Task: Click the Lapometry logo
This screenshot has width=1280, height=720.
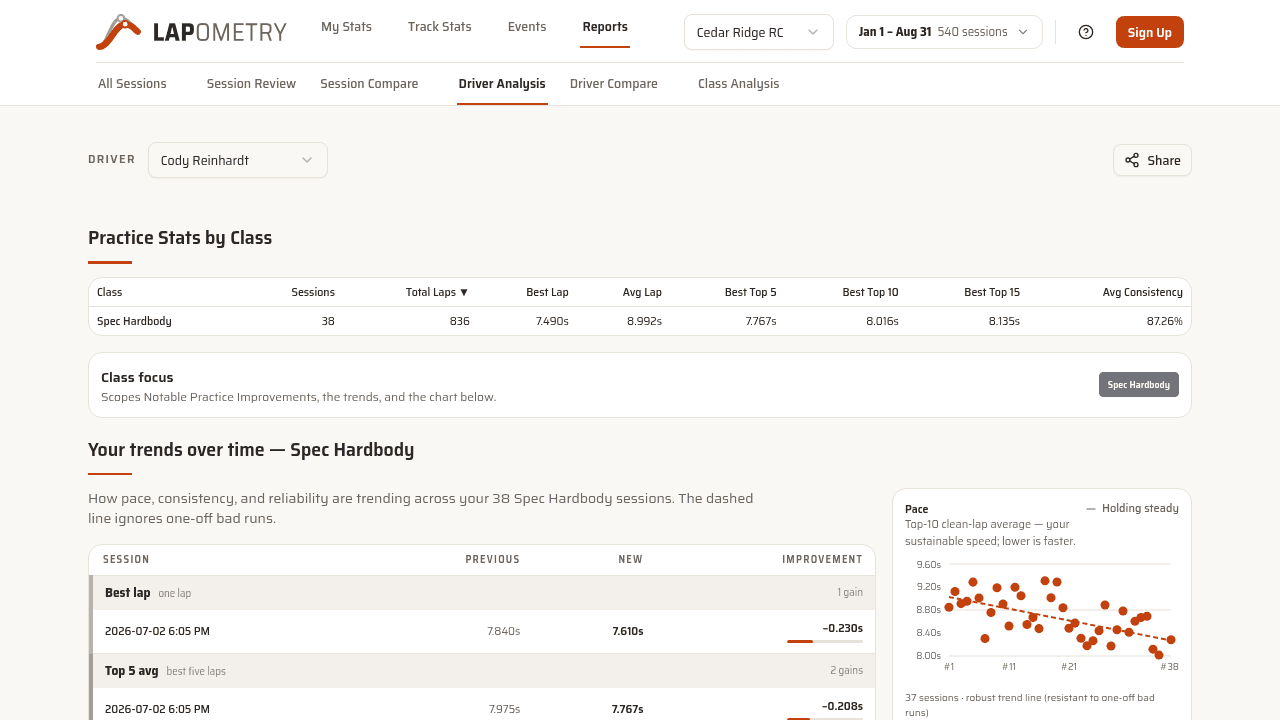Action: coord(191,32)
